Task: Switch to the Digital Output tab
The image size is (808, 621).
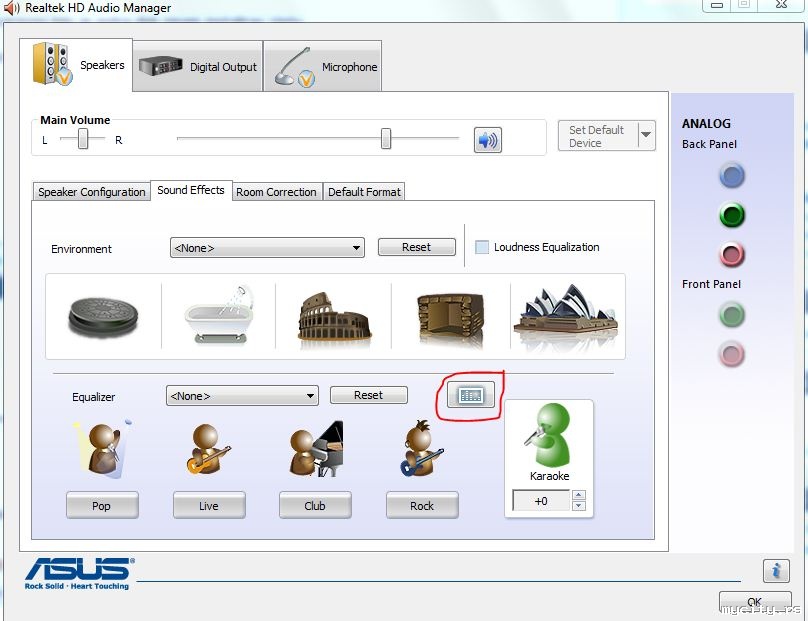Action: tap(198, 66)
